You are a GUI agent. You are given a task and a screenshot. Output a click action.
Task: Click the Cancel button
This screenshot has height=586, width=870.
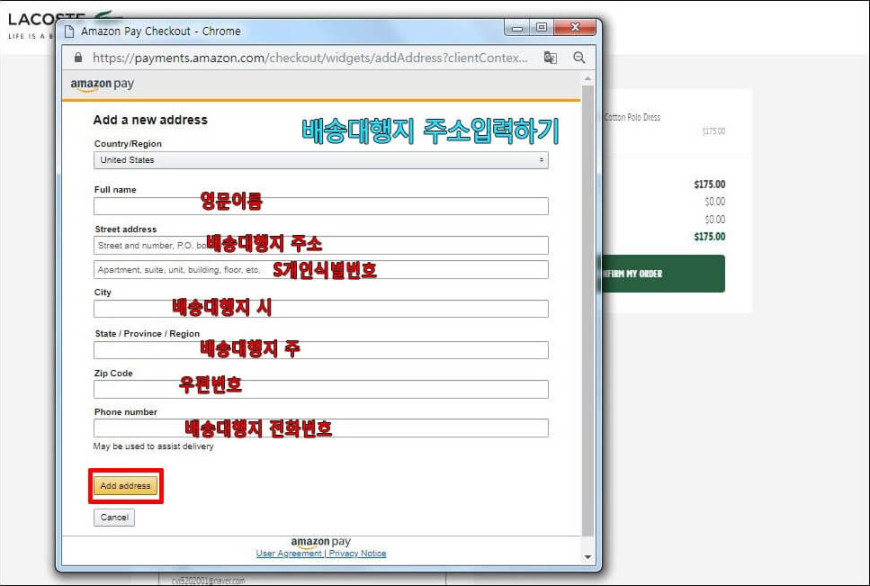(x=114, y=517)
